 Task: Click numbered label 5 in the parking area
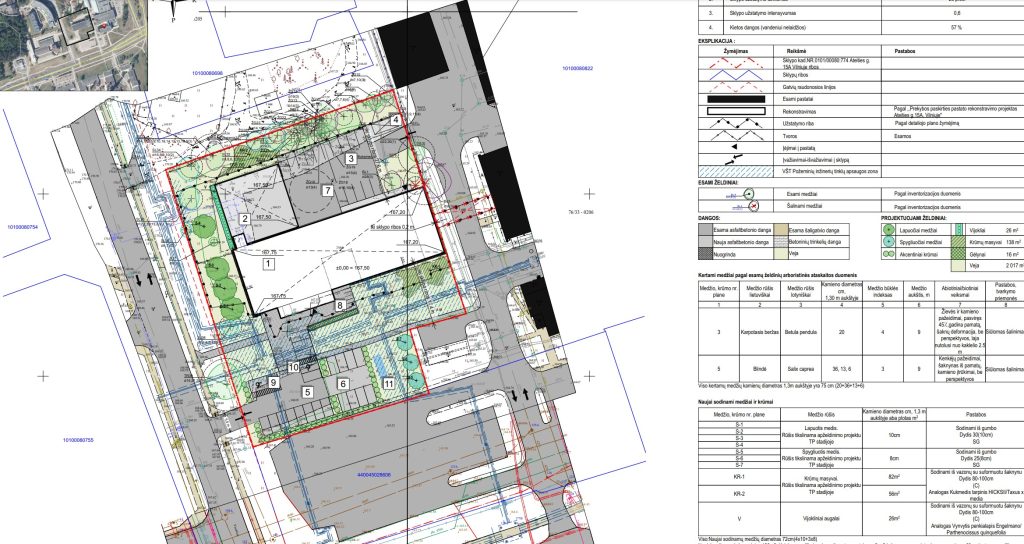pyautogui.click(x=307, y=392)
